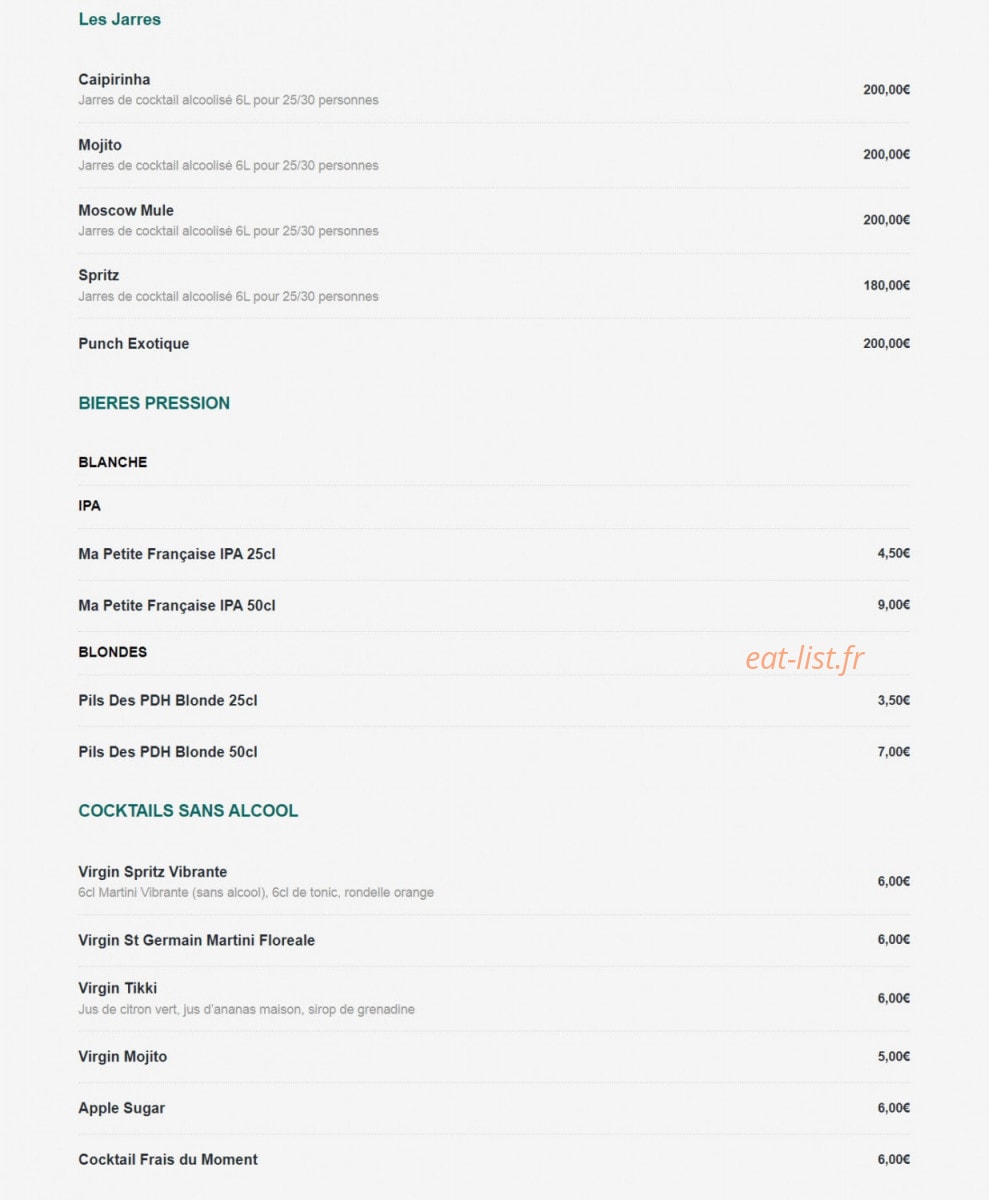Click Pils Des PDH Blonde 25cl
The image size is (989, 1200).
(494, 701)
